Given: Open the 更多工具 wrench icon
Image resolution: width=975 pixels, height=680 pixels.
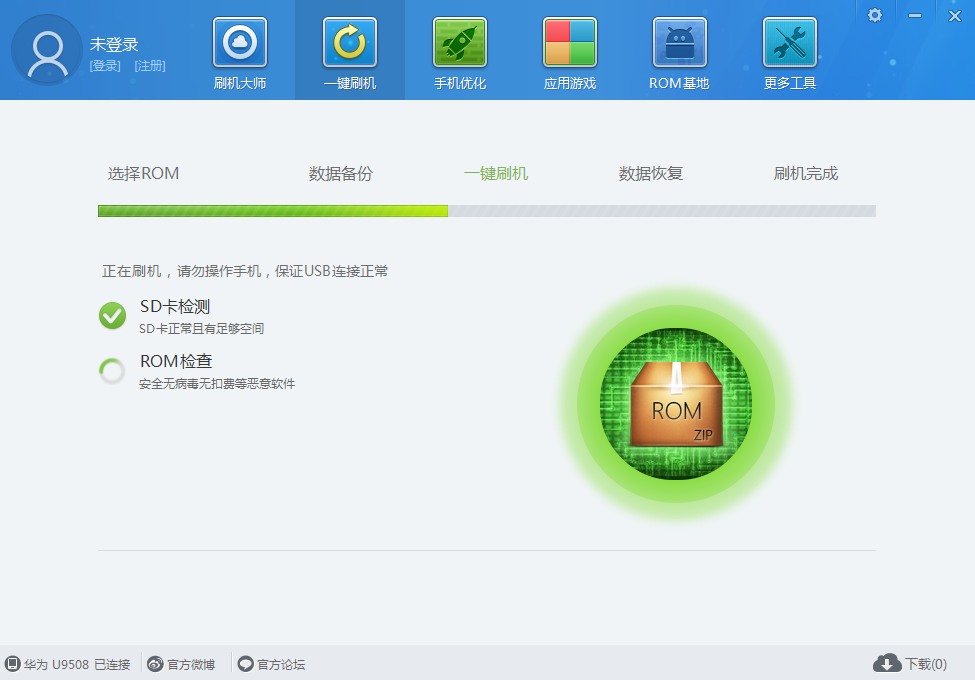Looking at the screenshot, I should point(790,42).
